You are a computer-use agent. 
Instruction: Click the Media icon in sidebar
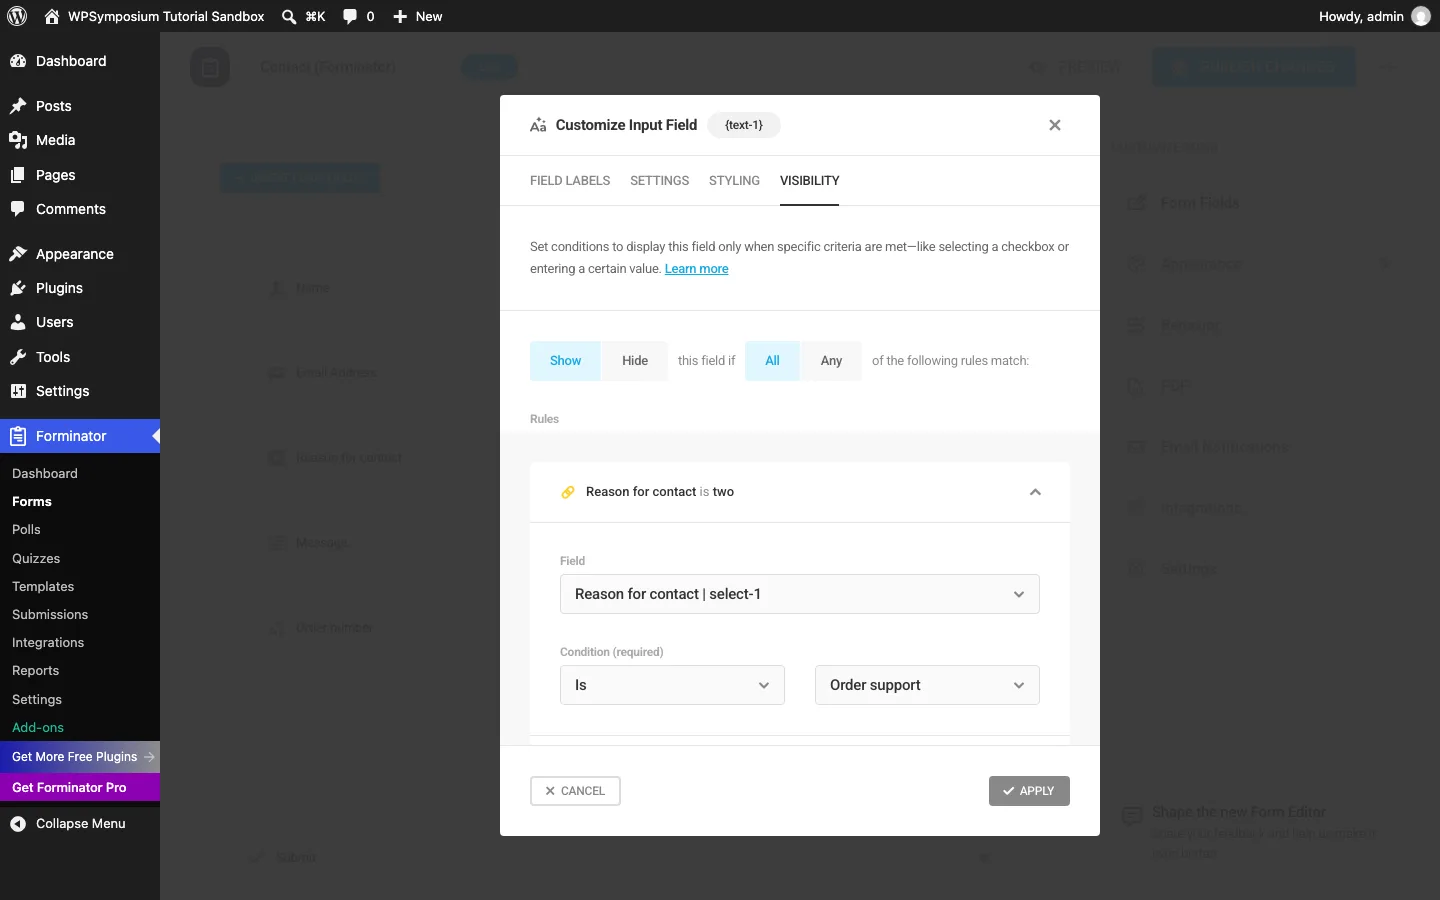point(18,140)
